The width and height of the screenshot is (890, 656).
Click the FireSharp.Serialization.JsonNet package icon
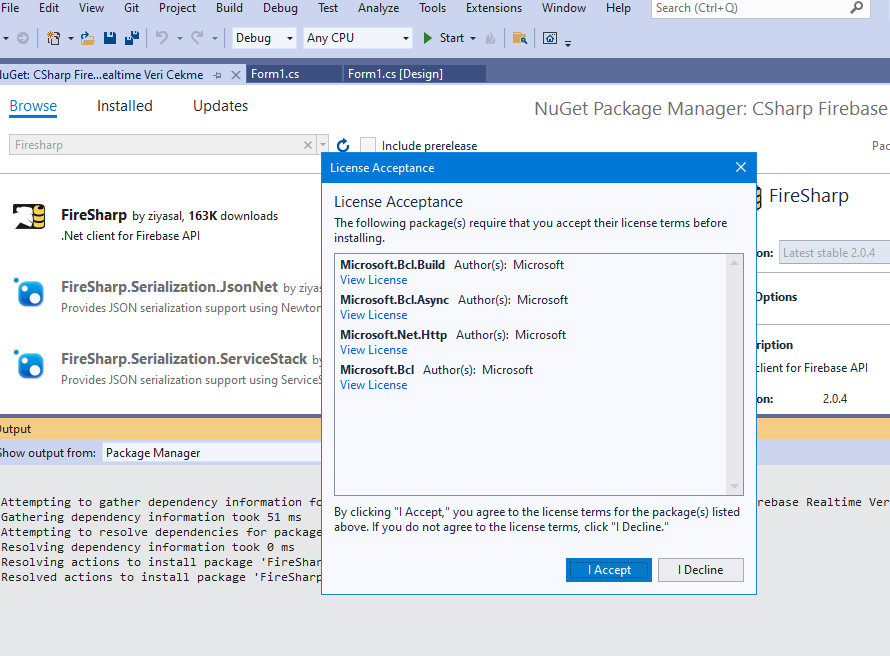pyautogui.click(x=30, y=292)
